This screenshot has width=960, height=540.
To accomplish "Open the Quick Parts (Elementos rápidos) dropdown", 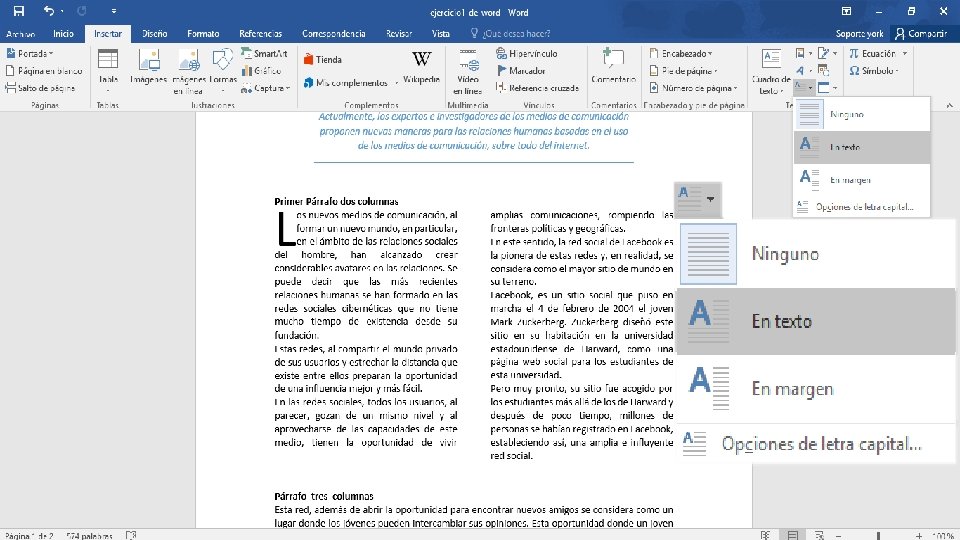I will pos(803,53).
